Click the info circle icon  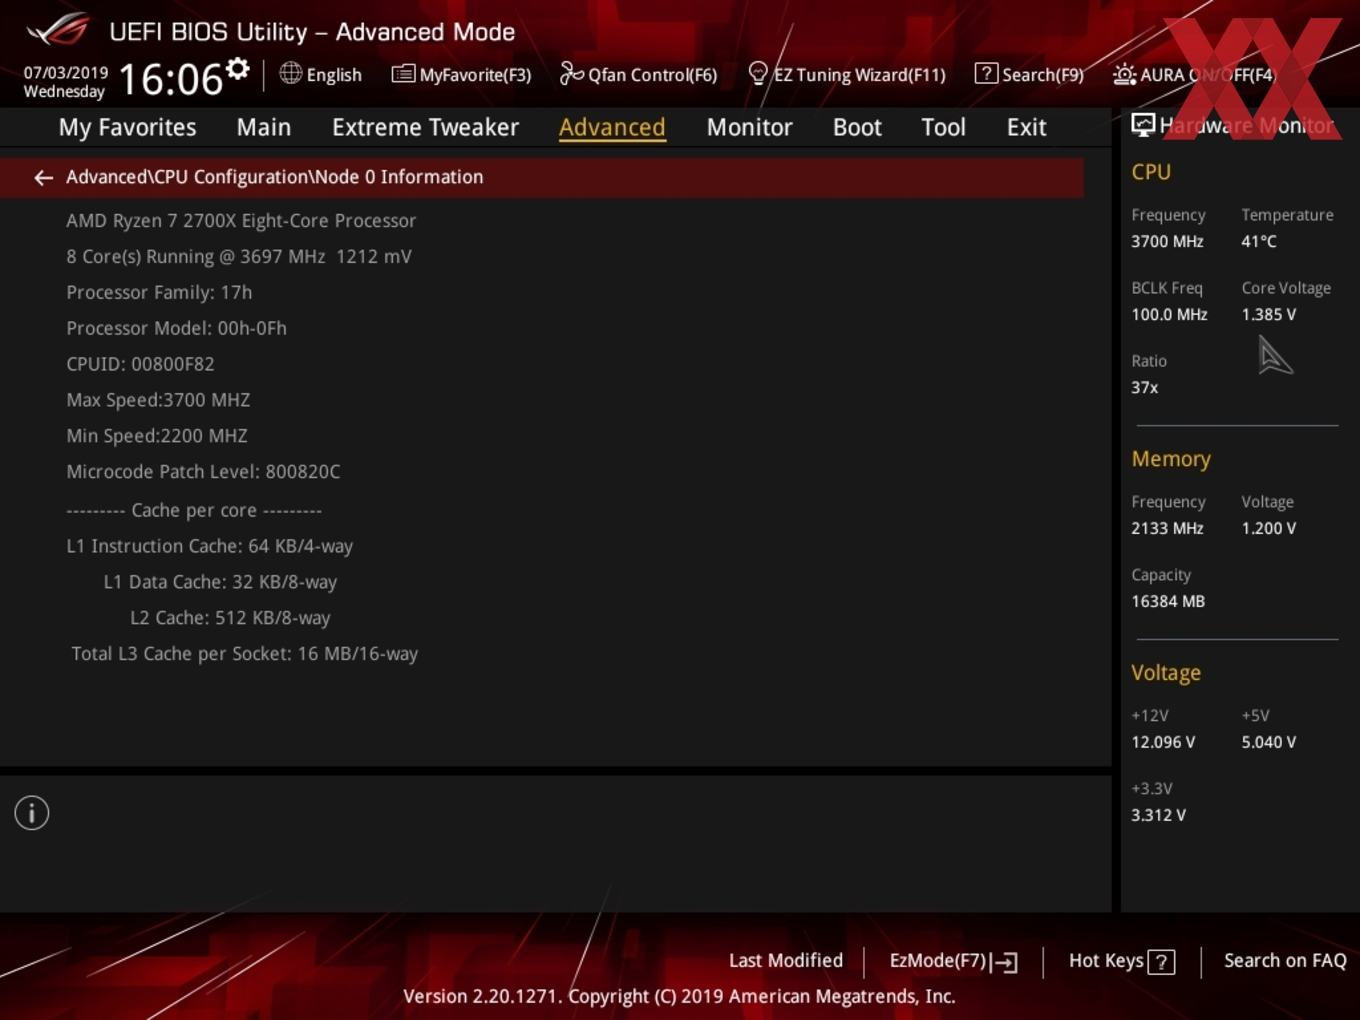click(x=32, y=813)
